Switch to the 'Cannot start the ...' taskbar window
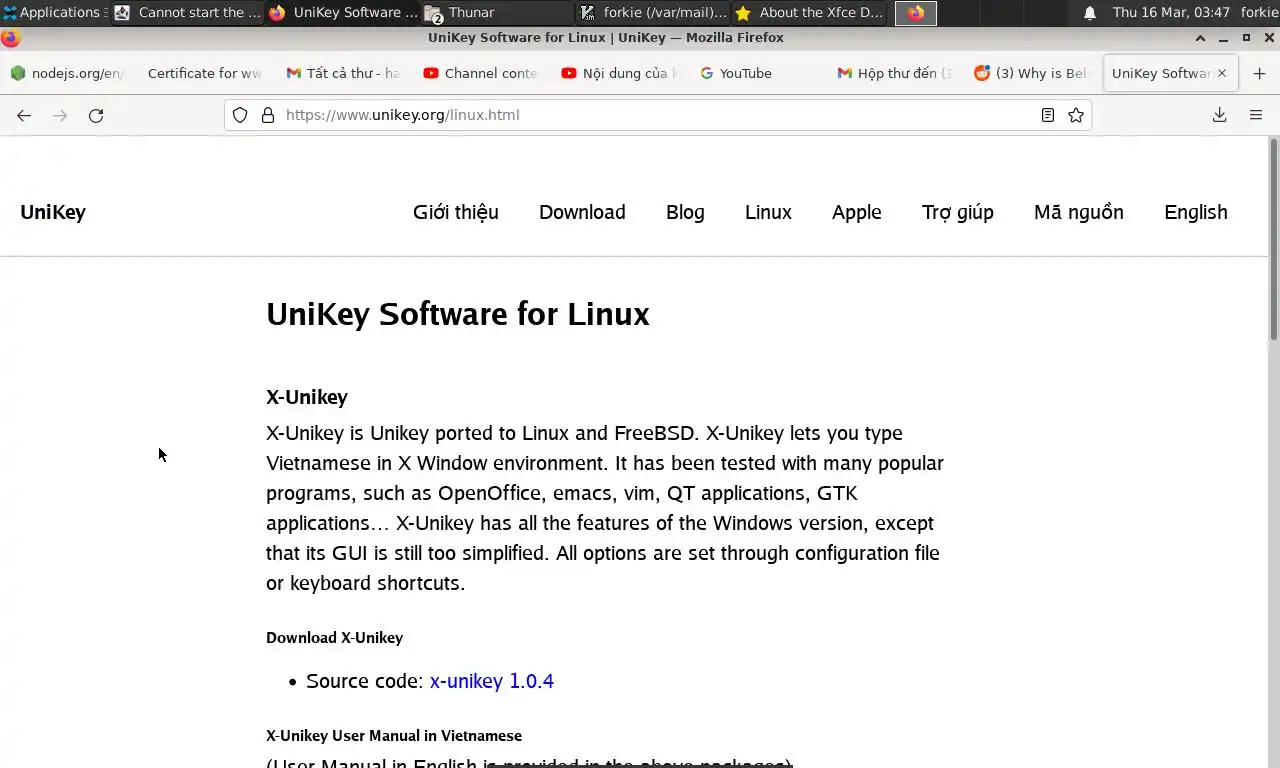The width and height of the screenshot is (1280, 768). pos(187,12)
